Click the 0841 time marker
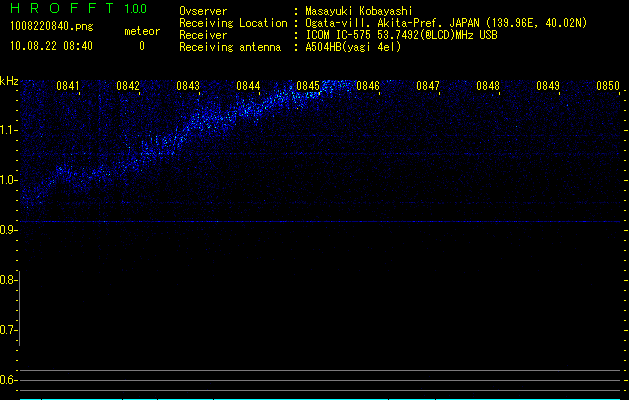 [68, 86]
